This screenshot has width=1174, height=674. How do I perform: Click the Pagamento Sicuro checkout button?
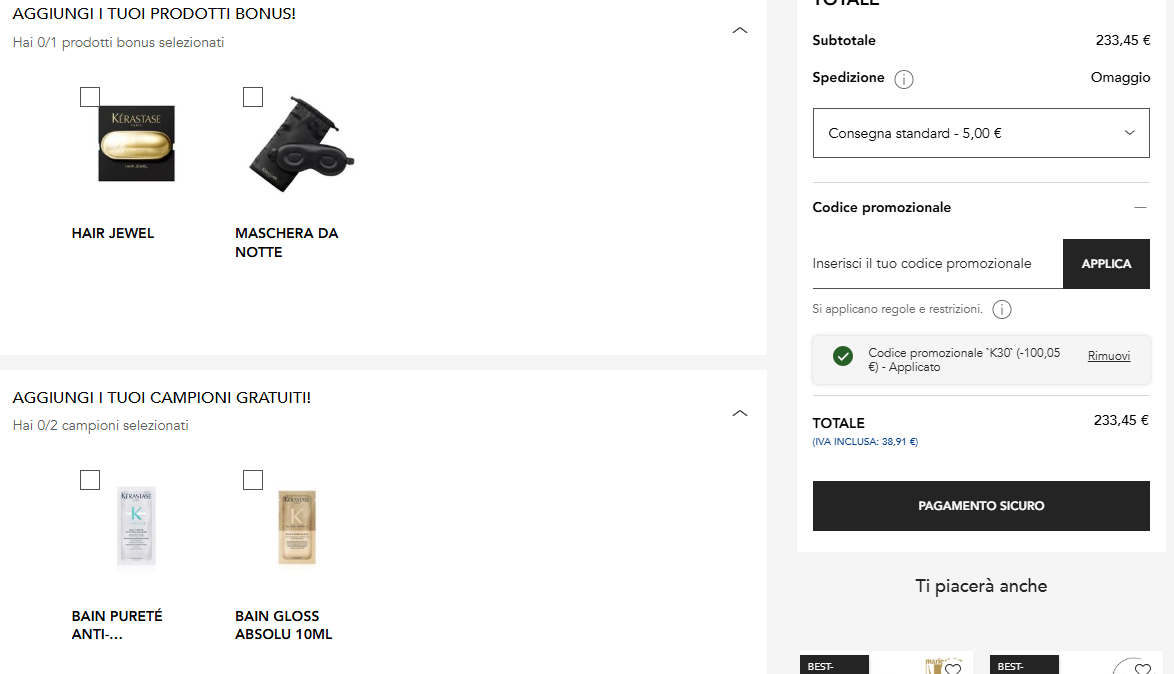981,506
